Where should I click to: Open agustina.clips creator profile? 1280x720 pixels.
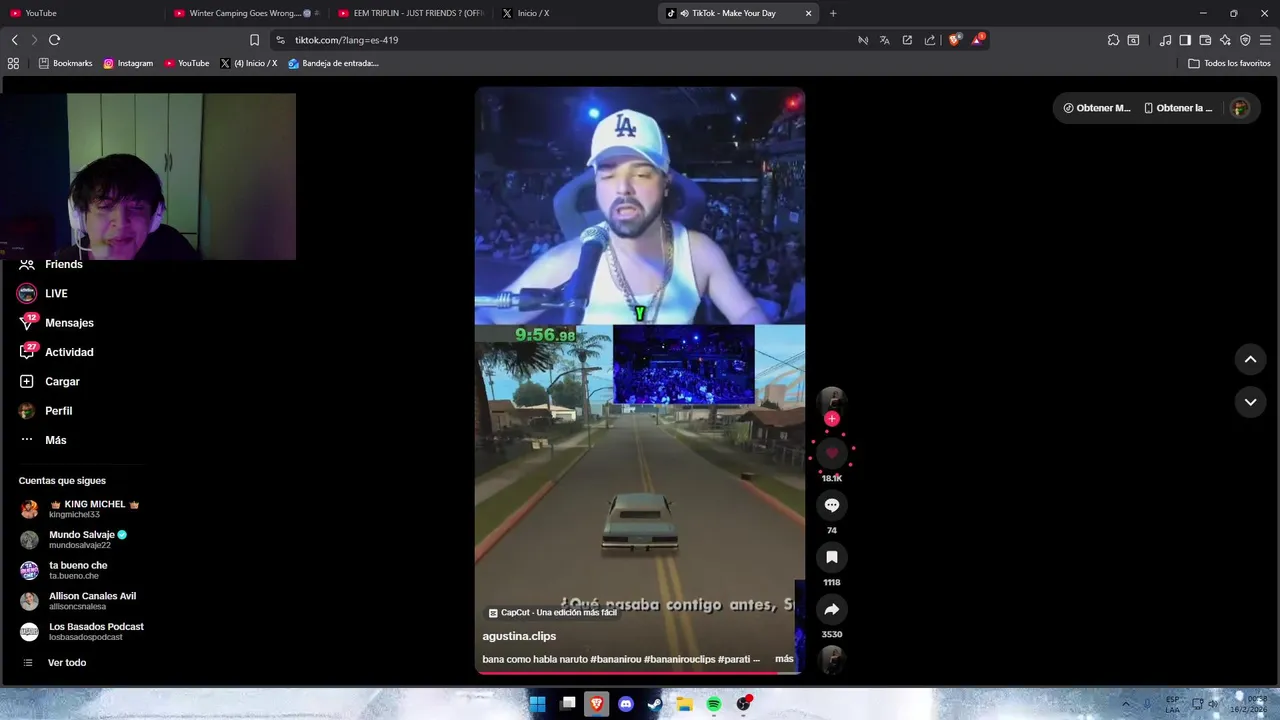(519, 636)
